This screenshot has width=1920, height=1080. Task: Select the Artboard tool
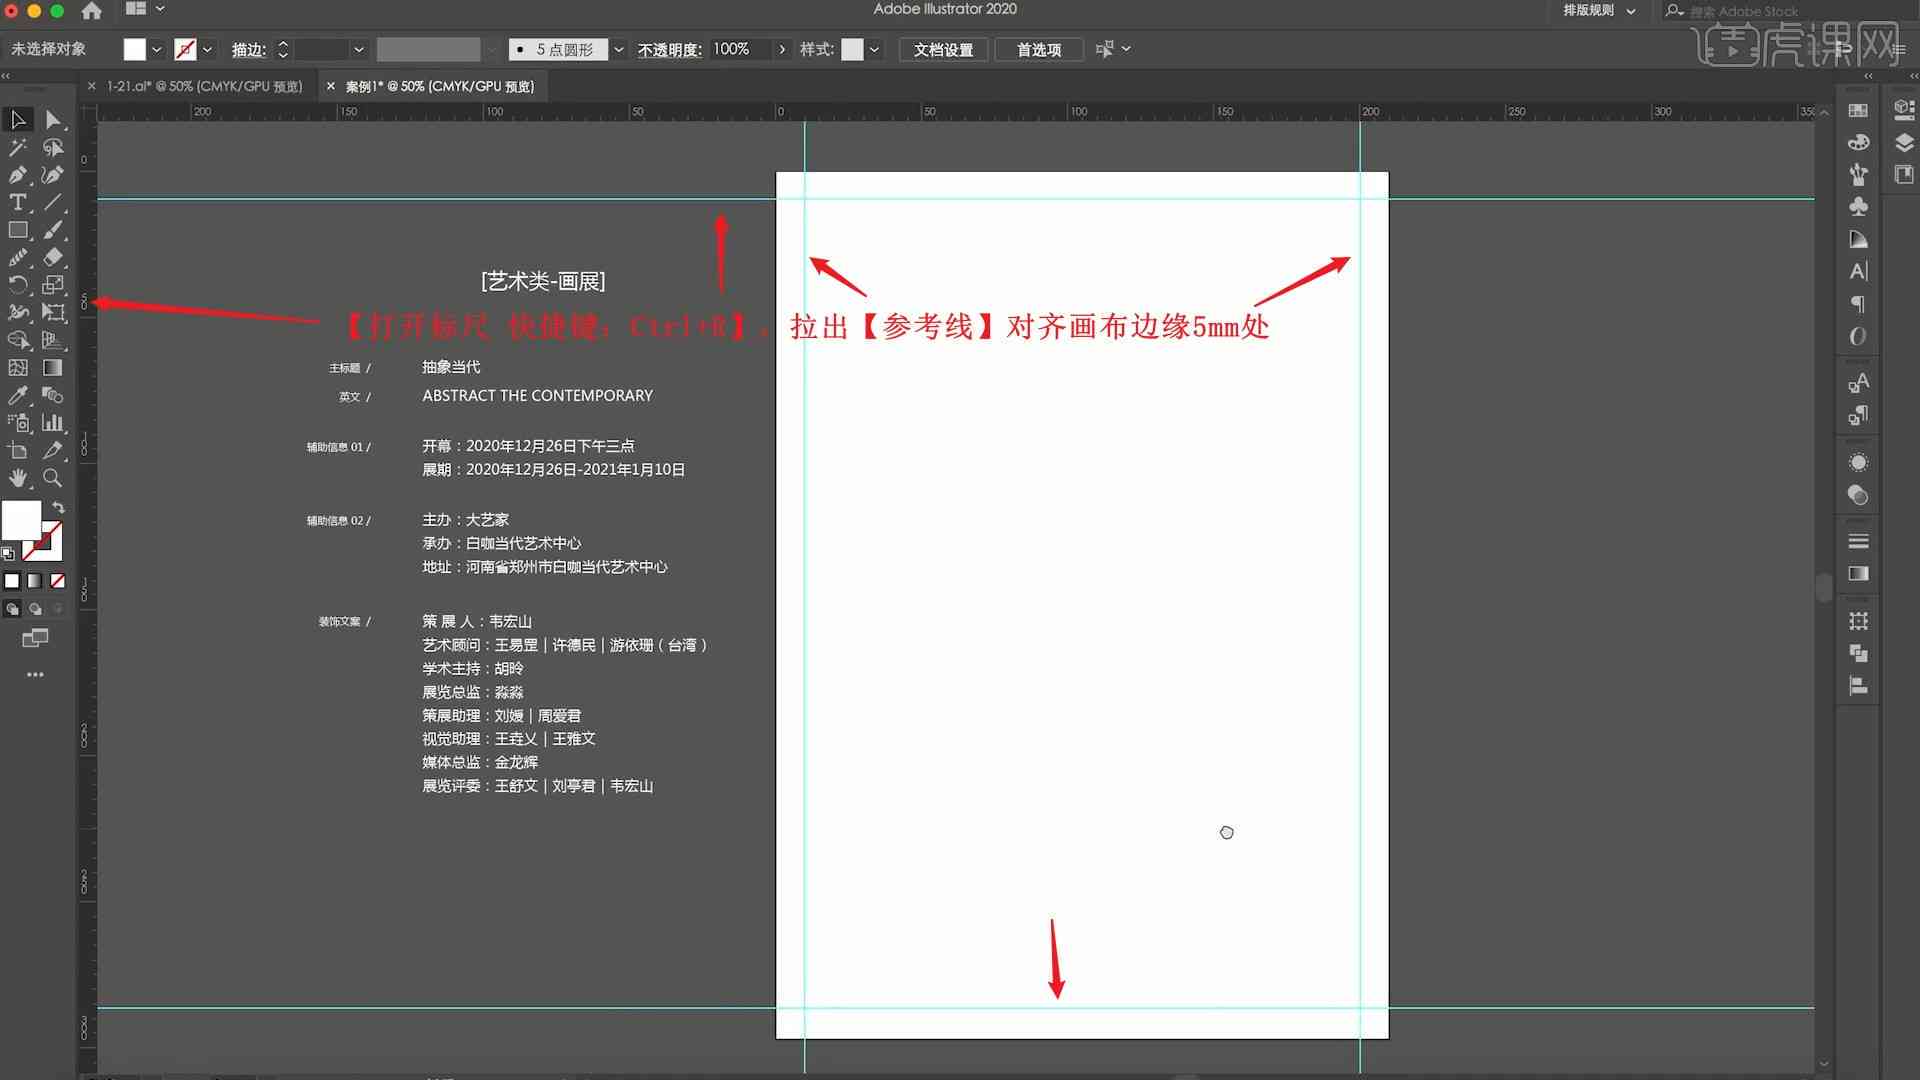(18, 450)
